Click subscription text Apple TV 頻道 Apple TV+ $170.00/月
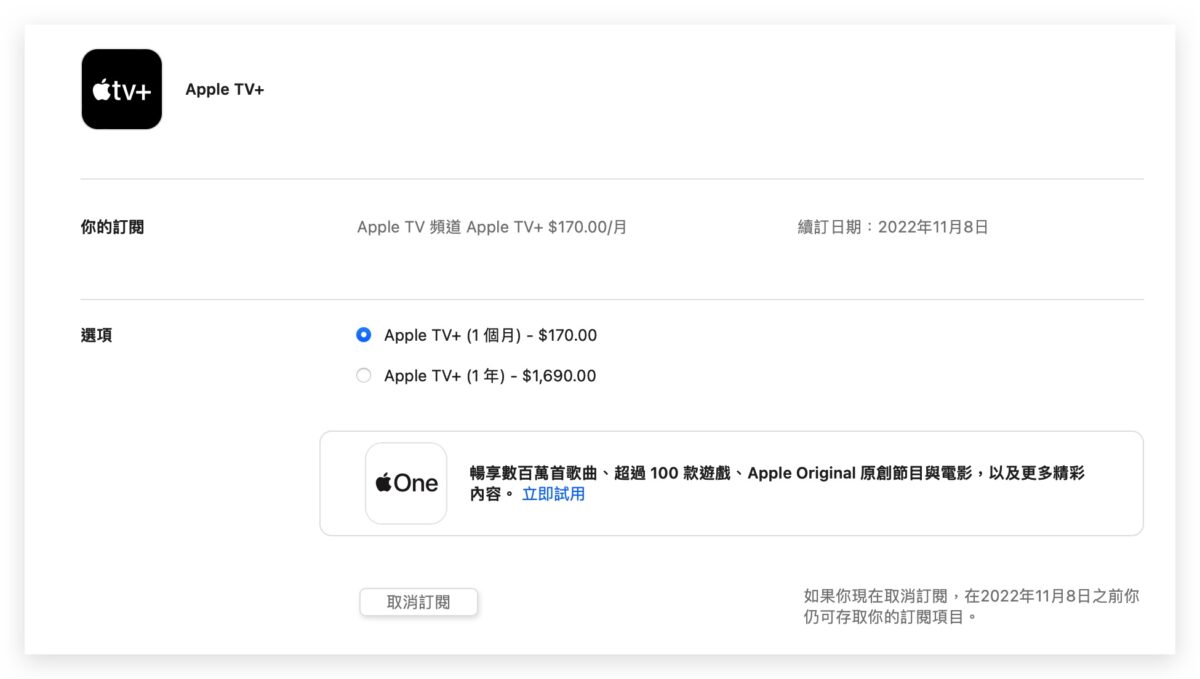Viewport: 1200px width, 679px height. point(492,227)
